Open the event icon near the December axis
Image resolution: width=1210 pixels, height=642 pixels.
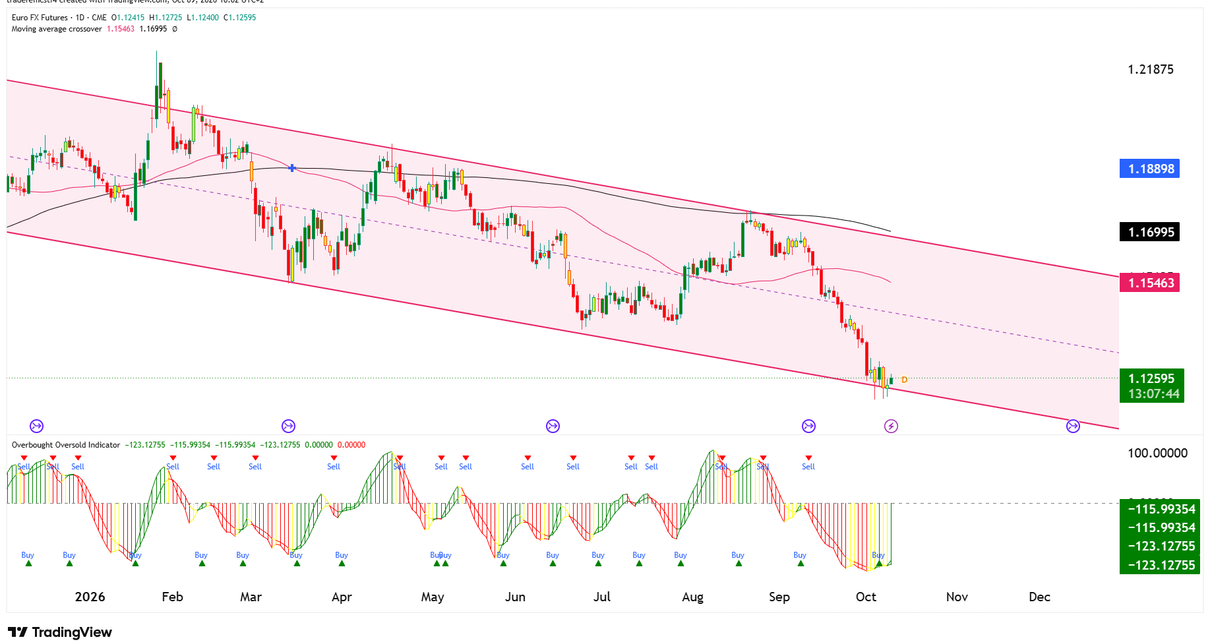1073,426
